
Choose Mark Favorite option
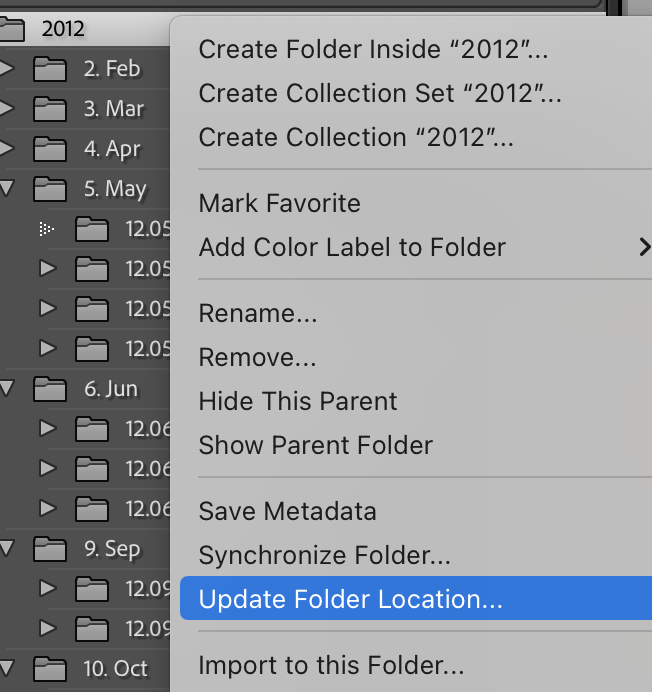point(279,204)
